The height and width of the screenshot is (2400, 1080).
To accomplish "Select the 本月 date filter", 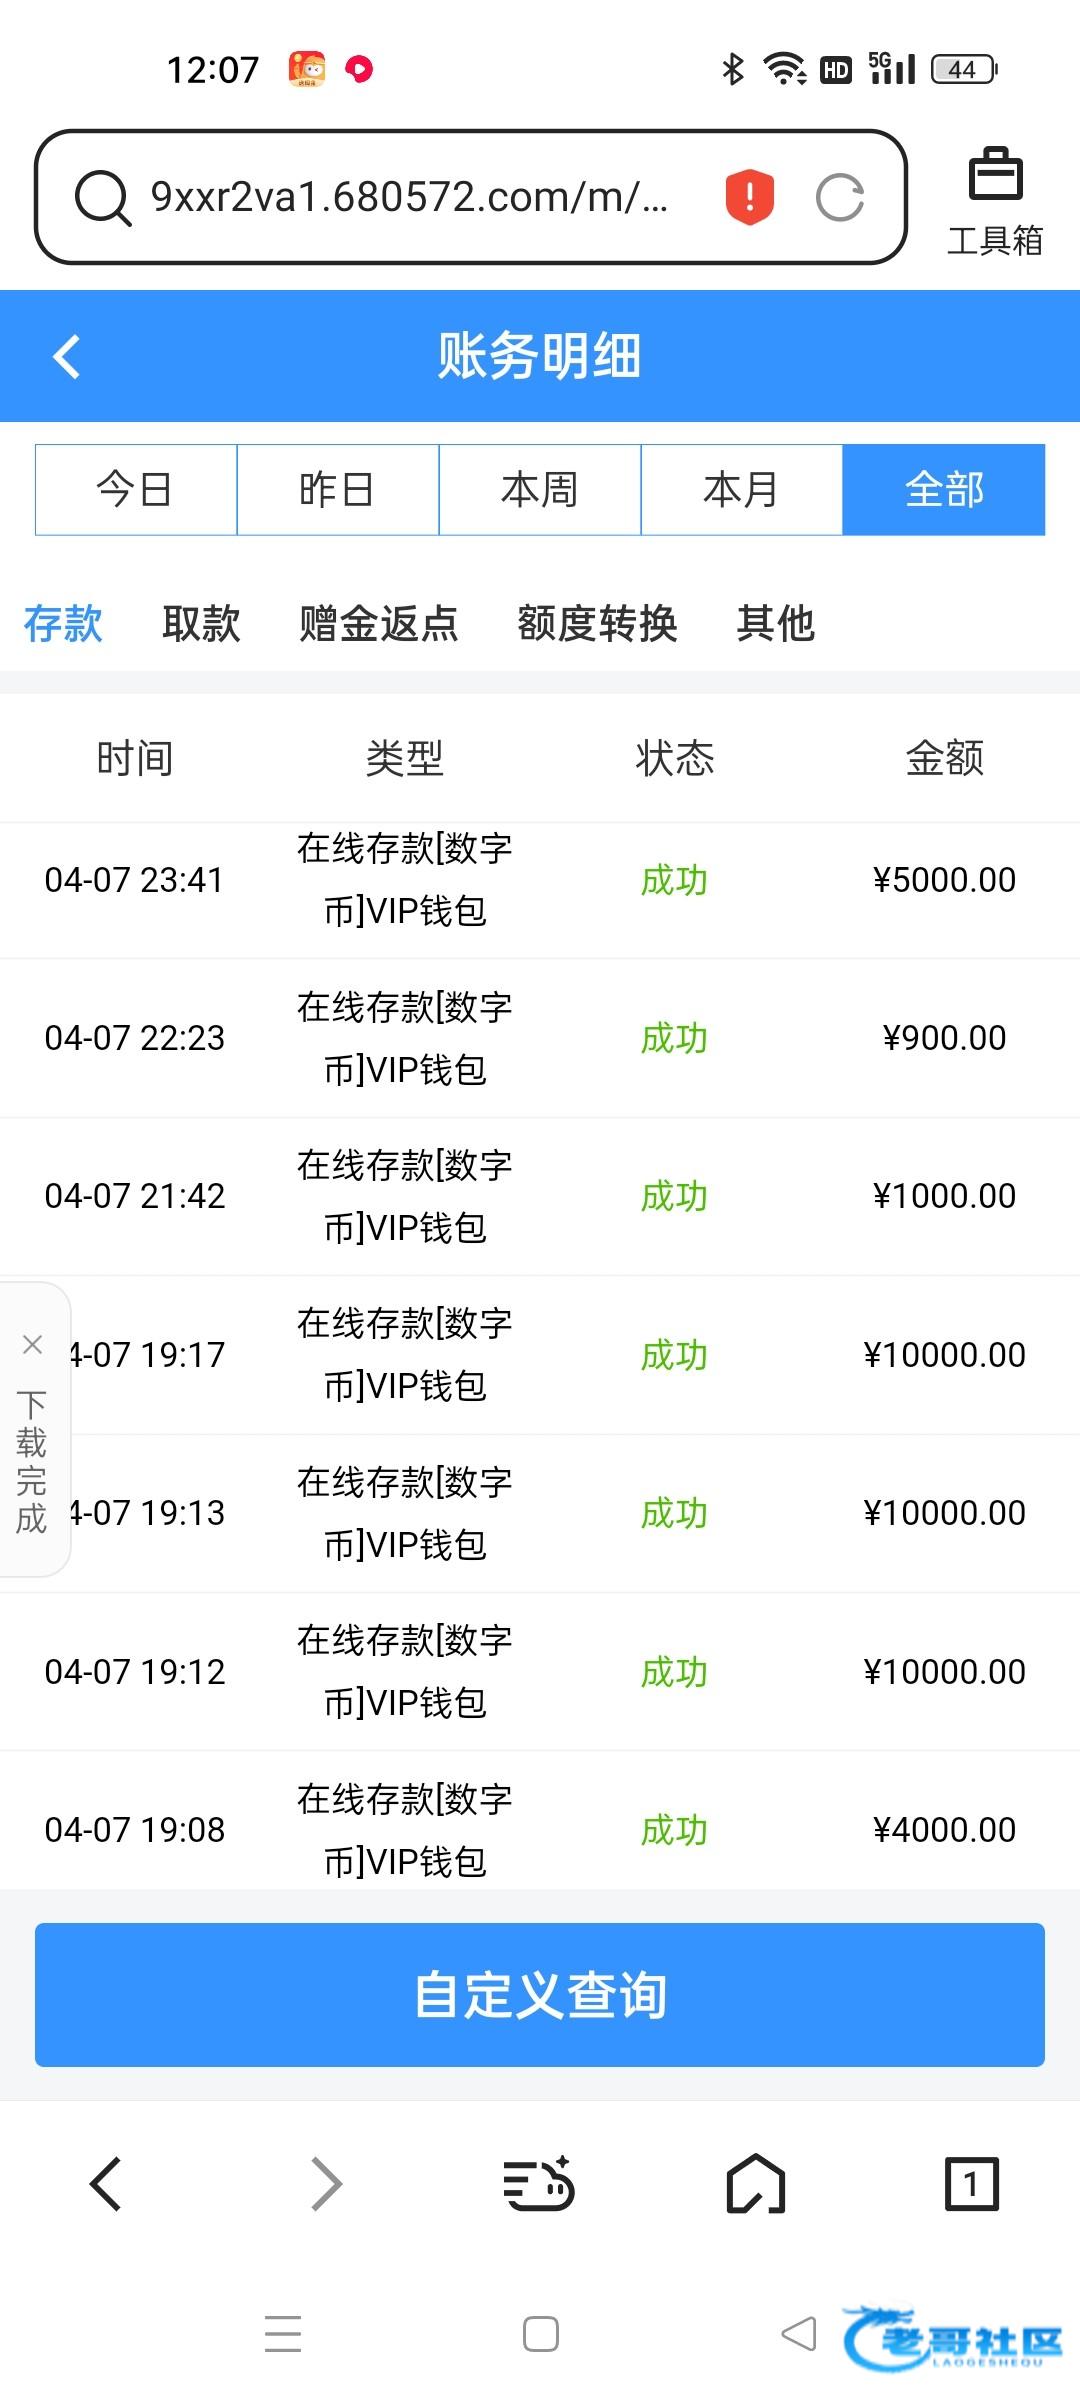I will point(741,490).
